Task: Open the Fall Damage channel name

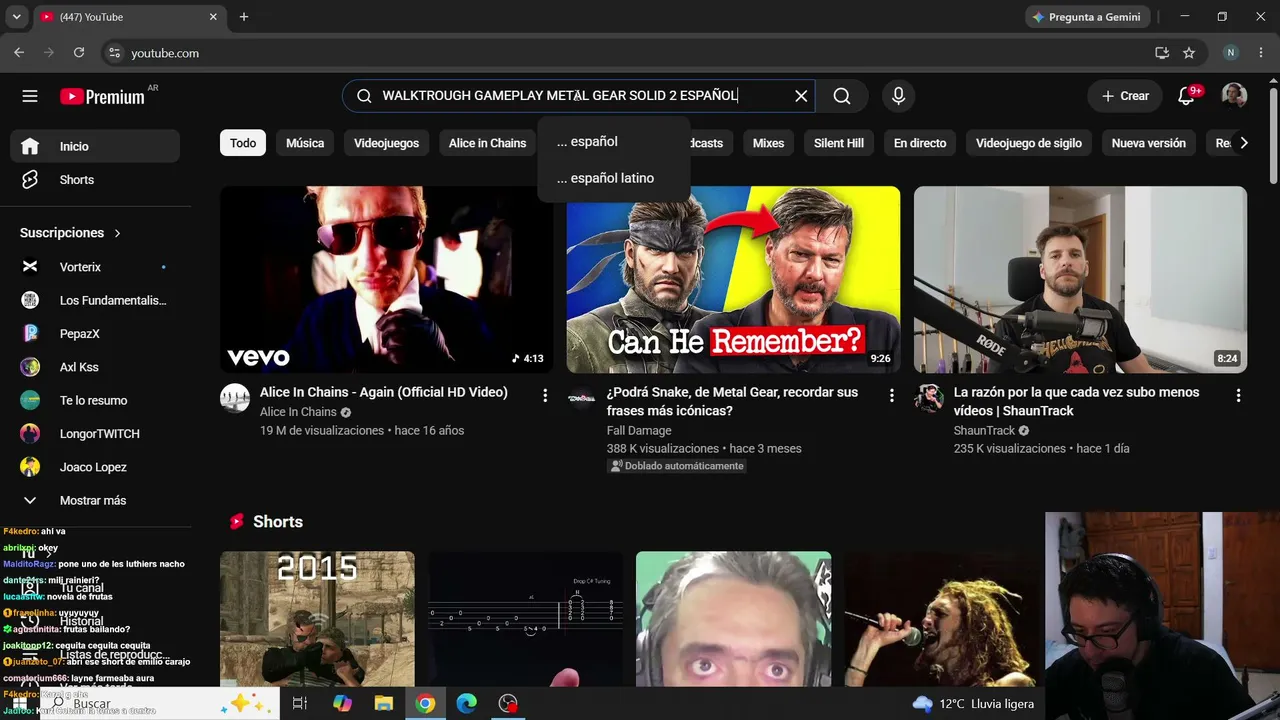Action: 639,430
